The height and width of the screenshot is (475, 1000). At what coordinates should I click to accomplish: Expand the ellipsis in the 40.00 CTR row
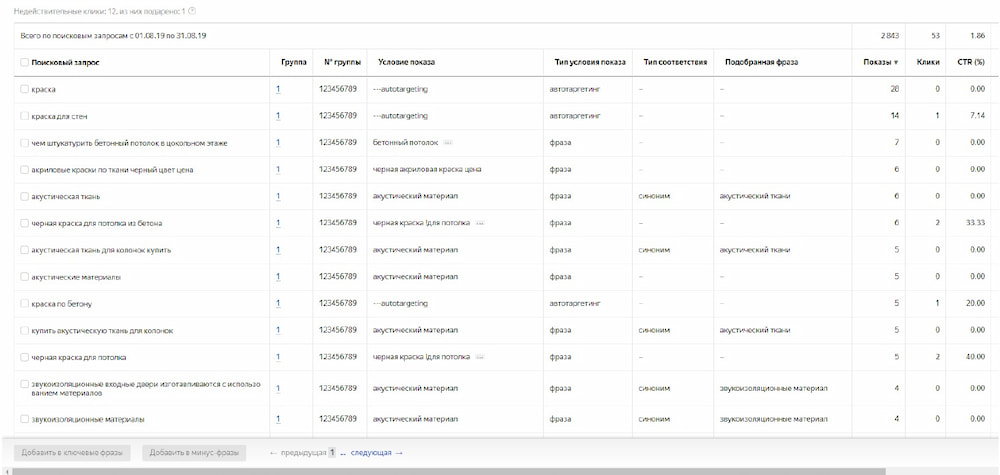click(480, 357)
